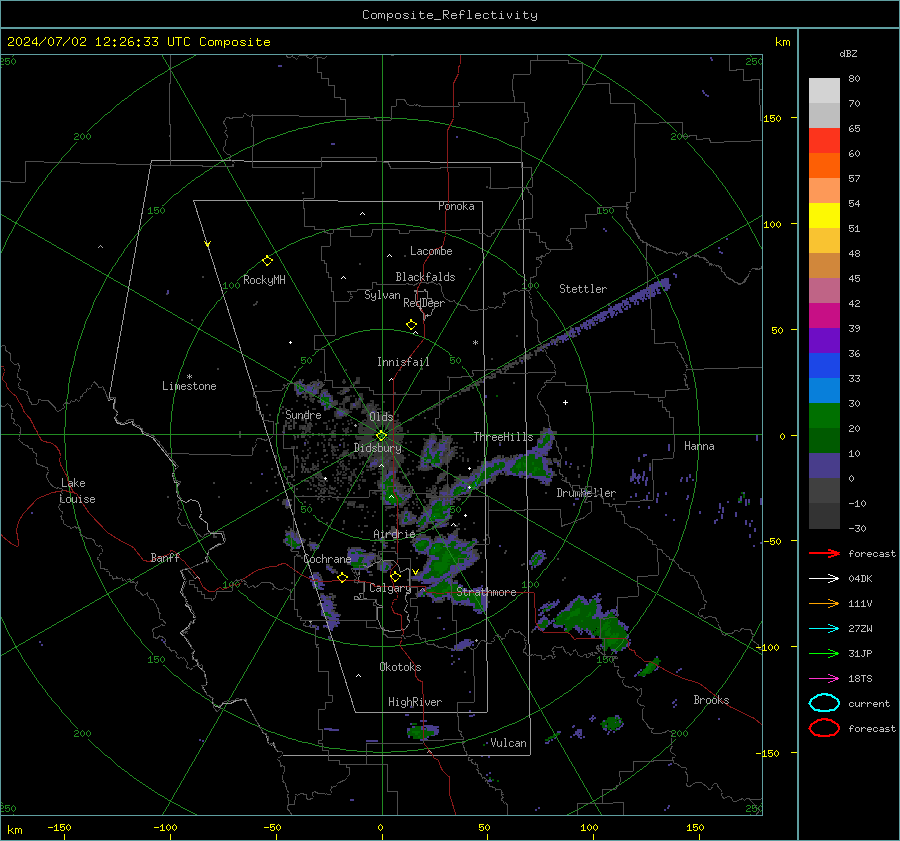The image size is (900, 841).
Task: Click the Ponoka city label
Action: (456, 206)
